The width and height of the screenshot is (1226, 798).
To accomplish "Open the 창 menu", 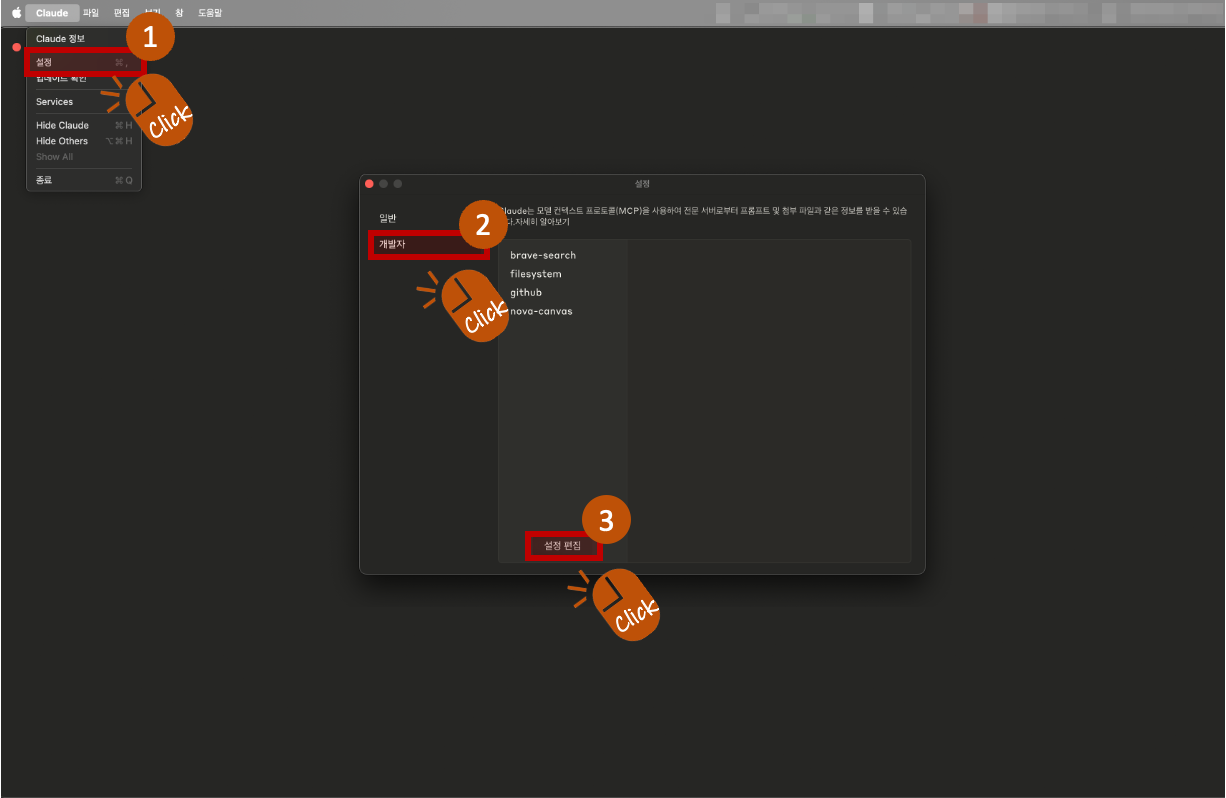I will point(179,13).
